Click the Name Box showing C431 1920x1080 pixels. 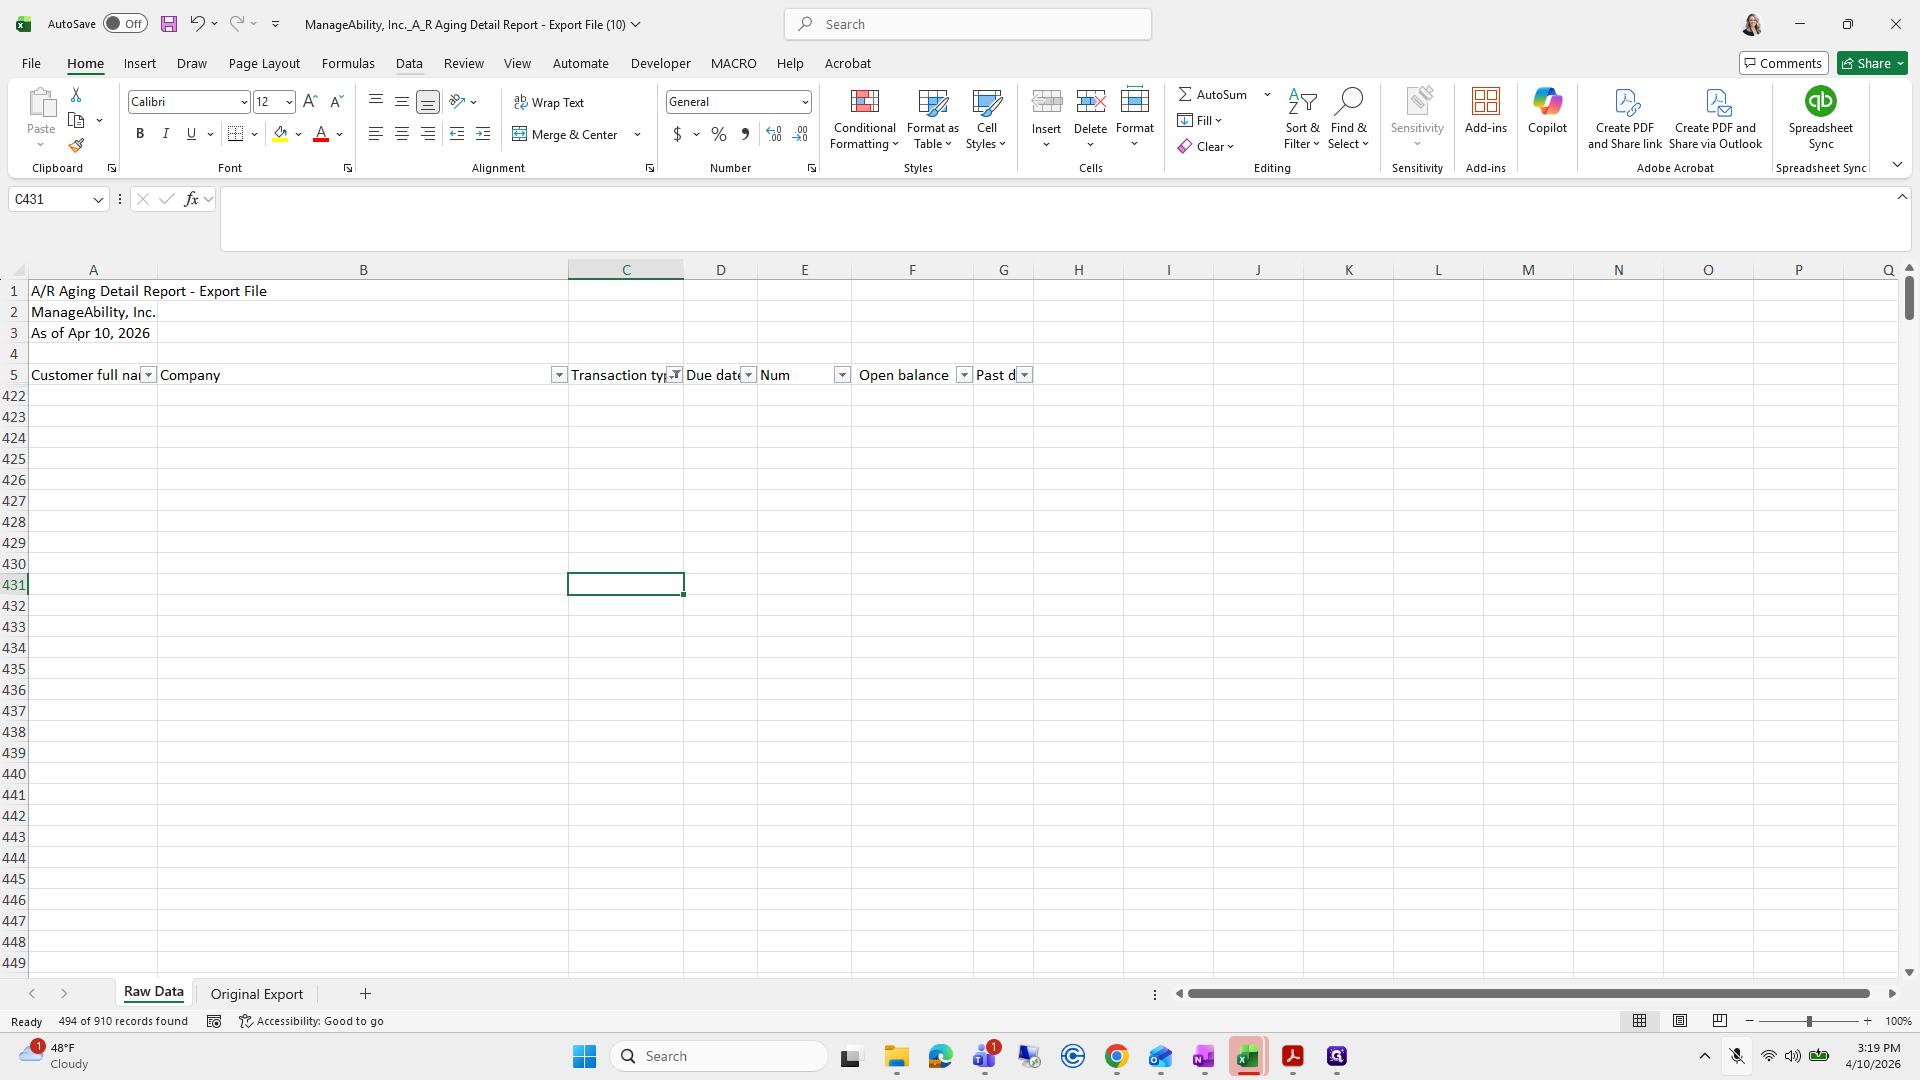[58, 199]
